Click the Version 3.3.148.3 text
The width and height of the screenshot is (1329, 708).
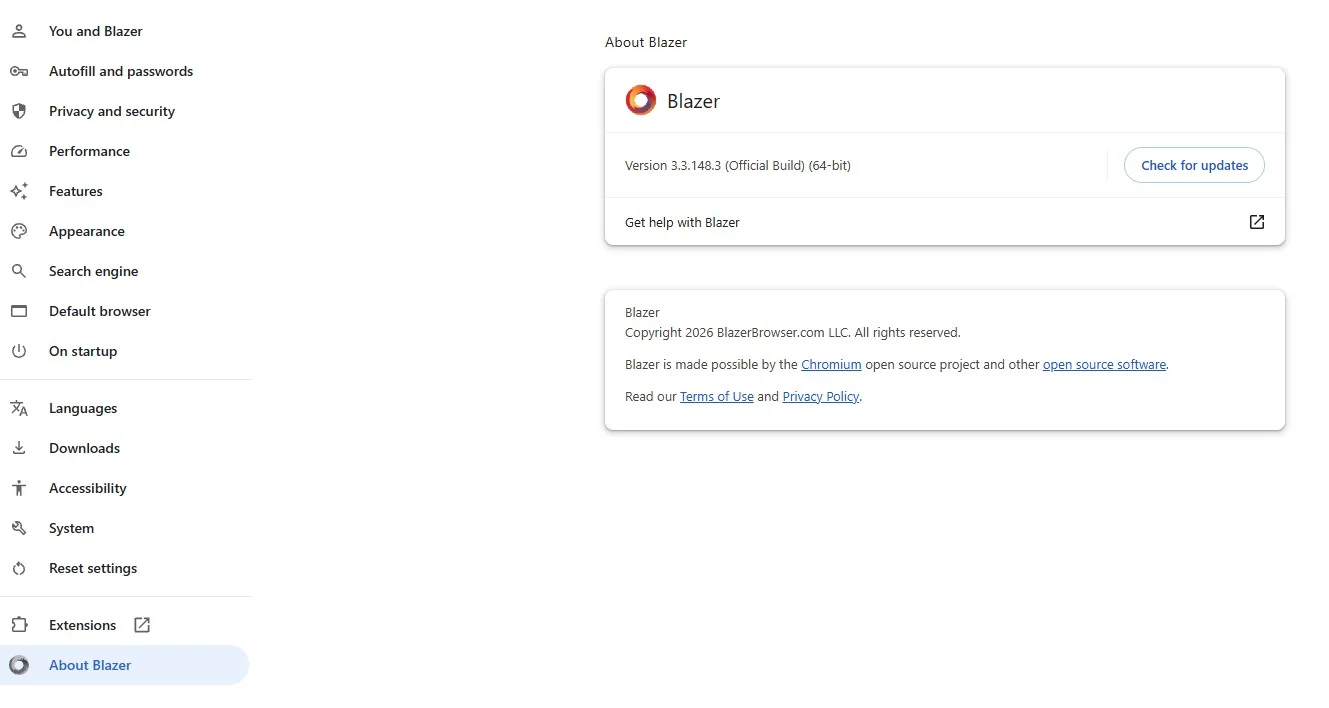[x=737, y=165]
